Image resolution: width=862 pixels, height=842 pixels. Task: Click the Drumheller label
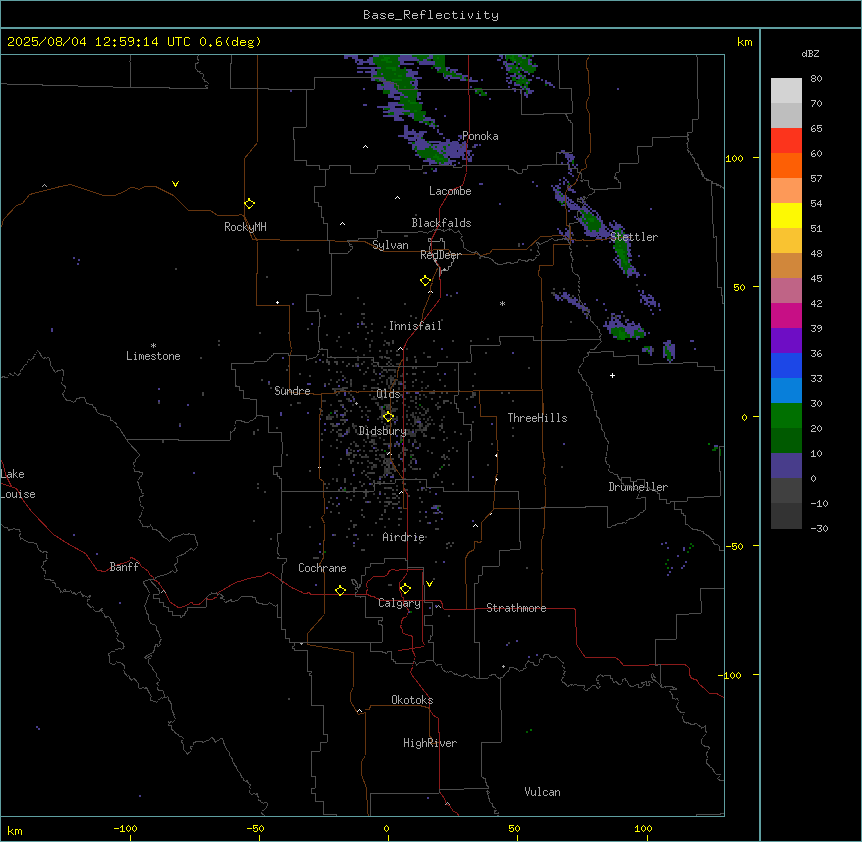(638, 487)
